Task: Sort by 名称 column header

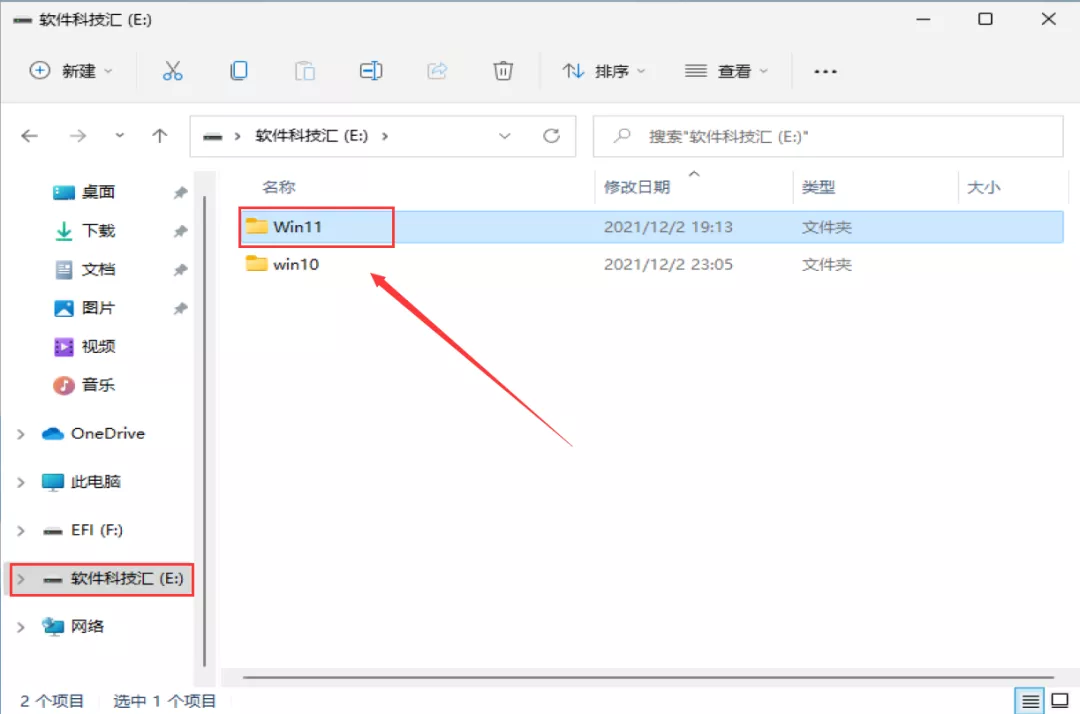Action: (x=278, y=187)
